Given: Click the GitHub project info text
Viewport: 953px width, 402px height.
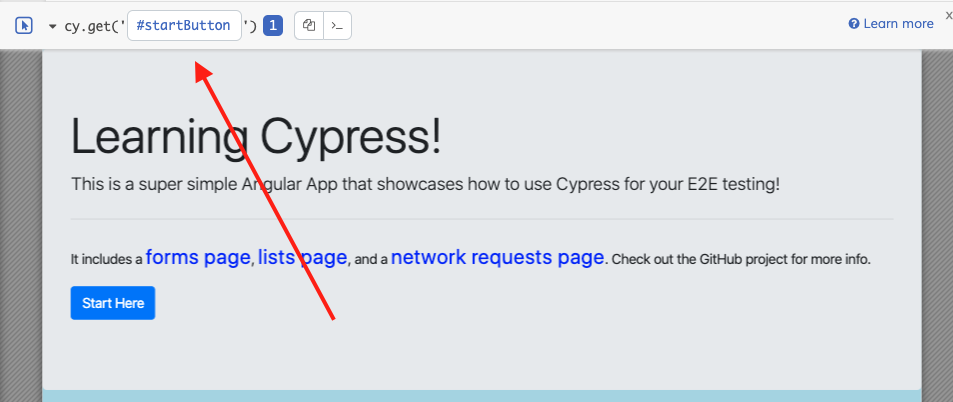Looking at the screenshot, I should (740, 259).
